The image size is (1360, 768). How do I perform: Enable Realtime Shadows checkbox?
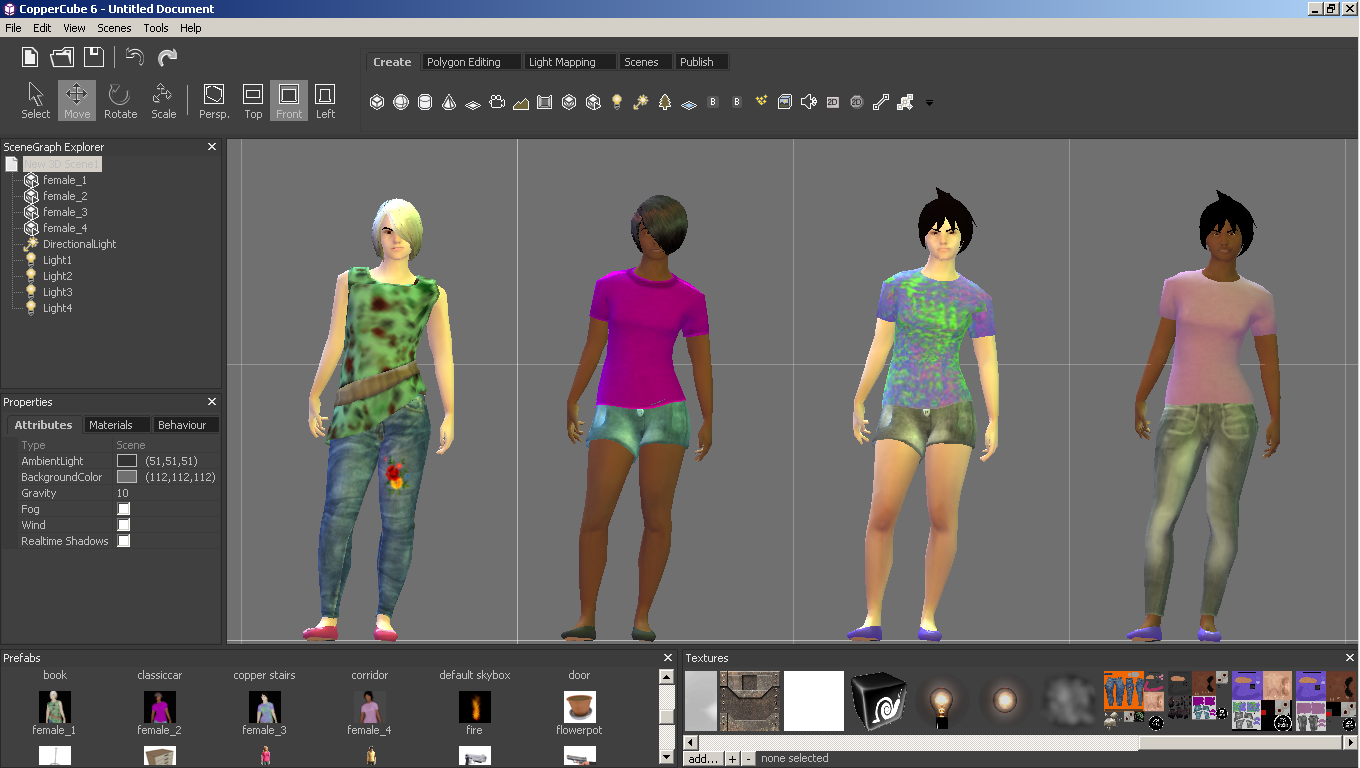124,541
